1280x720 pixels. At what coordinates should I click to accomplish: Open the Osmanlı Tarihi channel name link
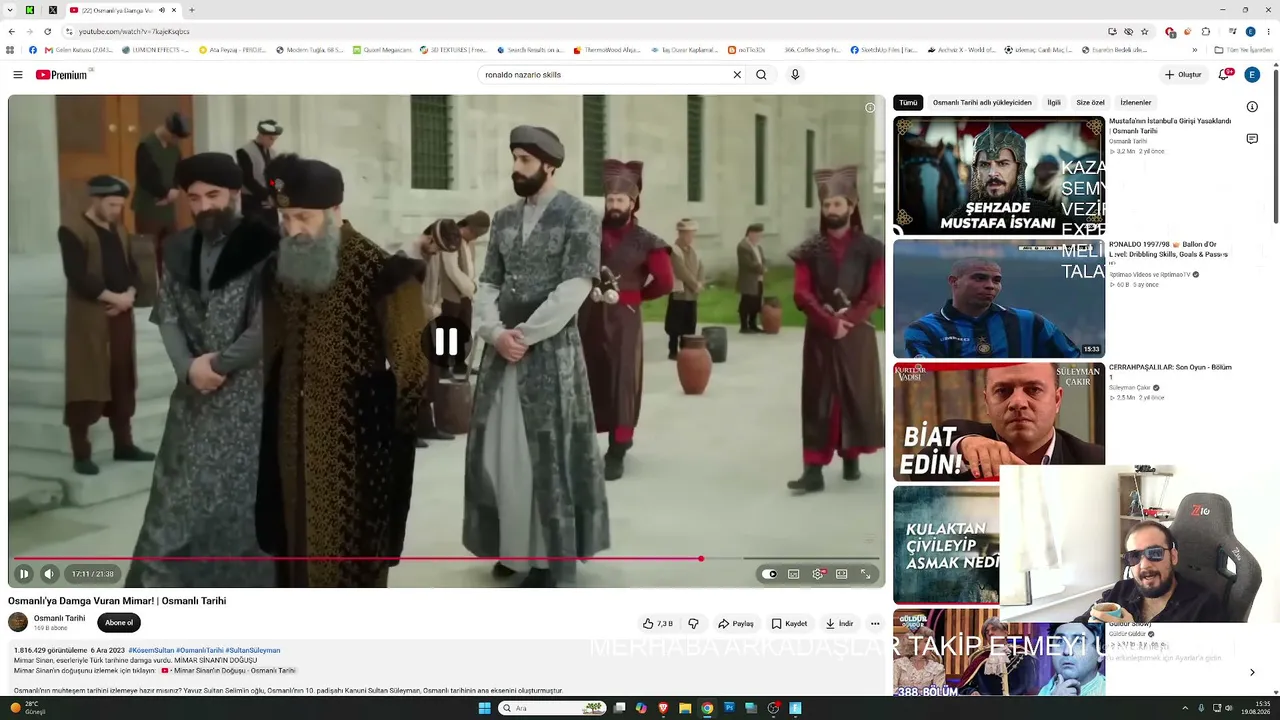pyautogui.click(x=60, y=618)
